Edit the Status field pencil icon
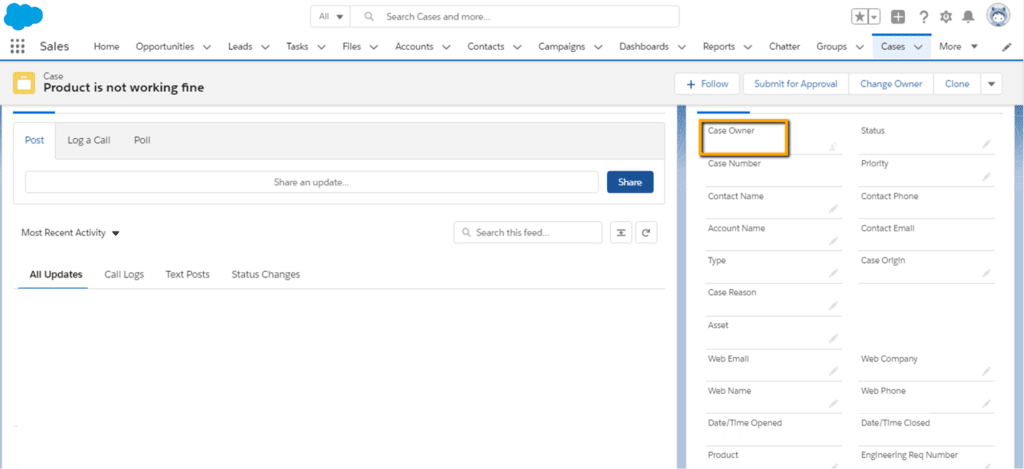The image size is (1024, 469). coord(986,144)
